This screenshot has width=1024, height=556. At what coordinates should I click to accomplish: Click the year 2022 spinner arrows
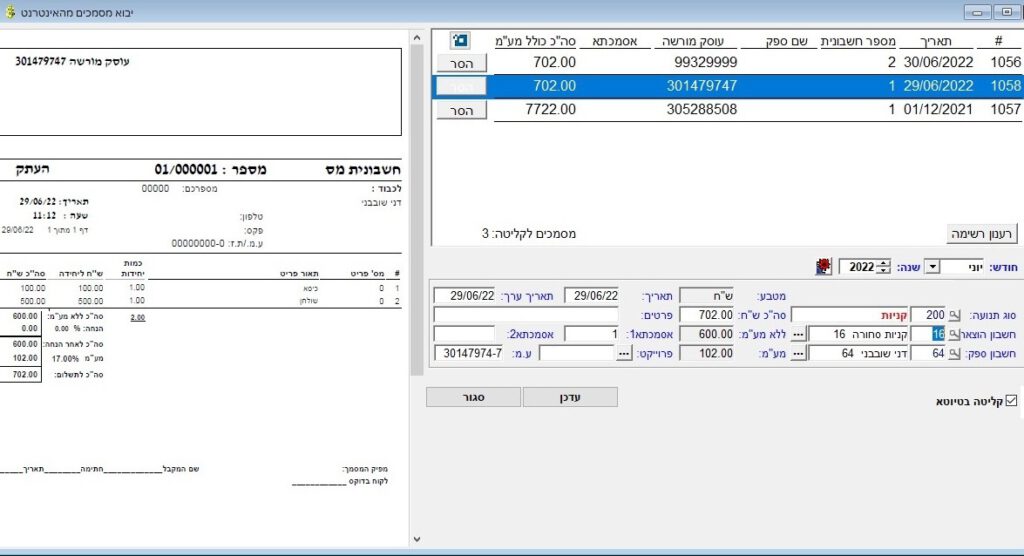point(884,267)
